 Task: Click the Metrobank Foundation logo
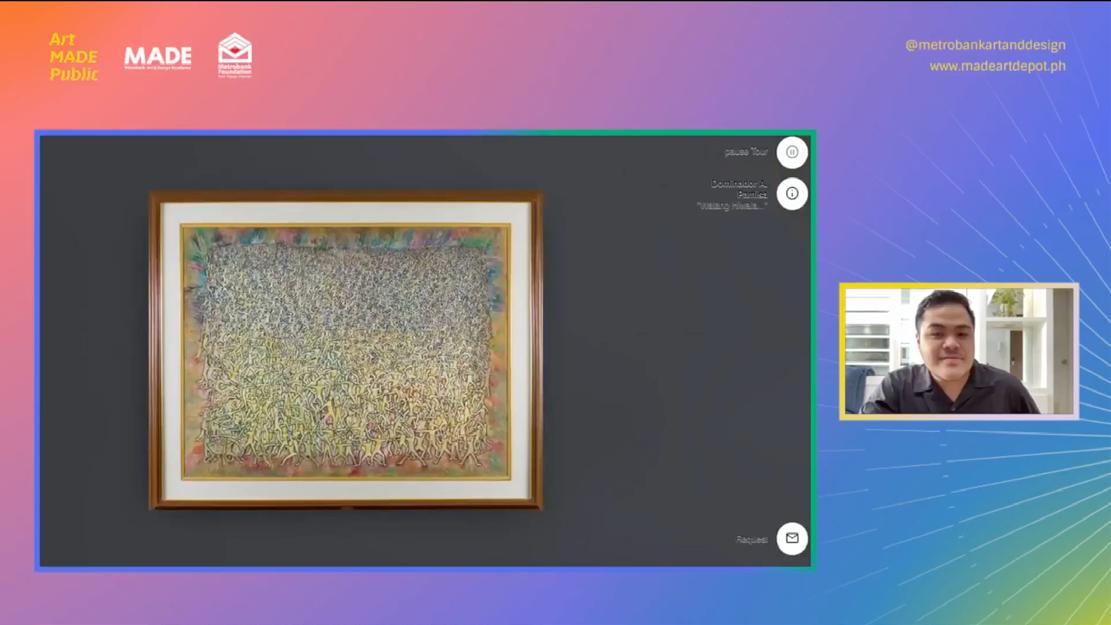coord(235,55)
